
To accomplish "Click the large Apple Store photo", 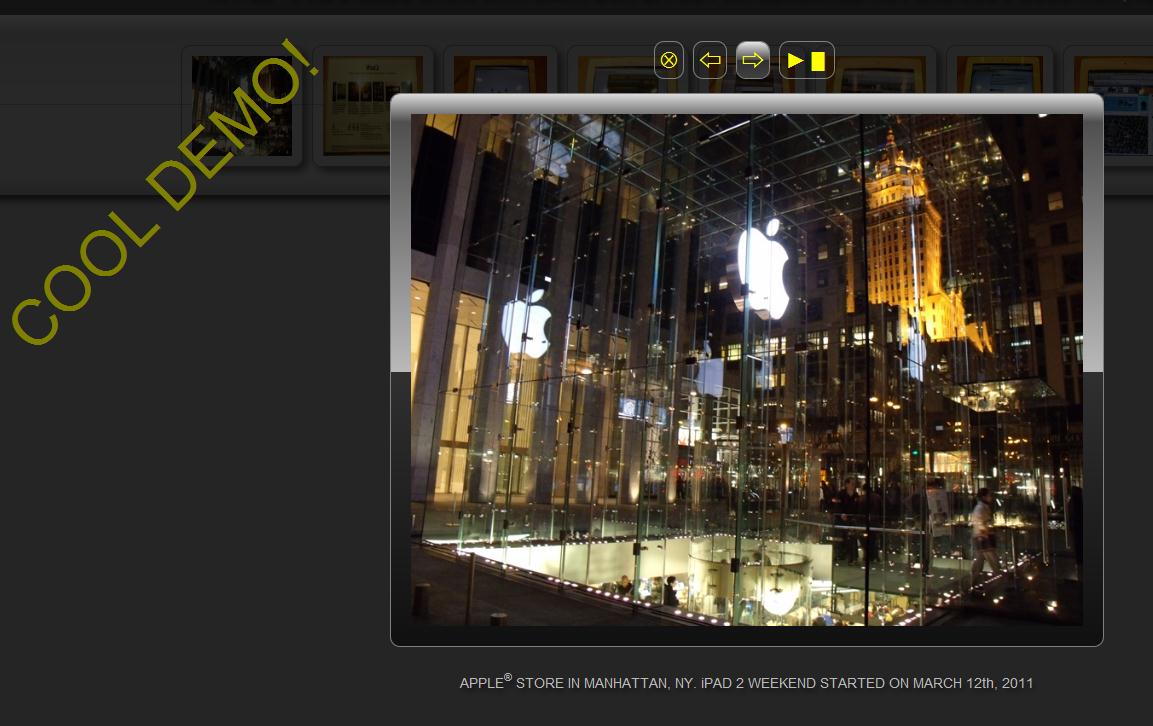I will point(746,369).
